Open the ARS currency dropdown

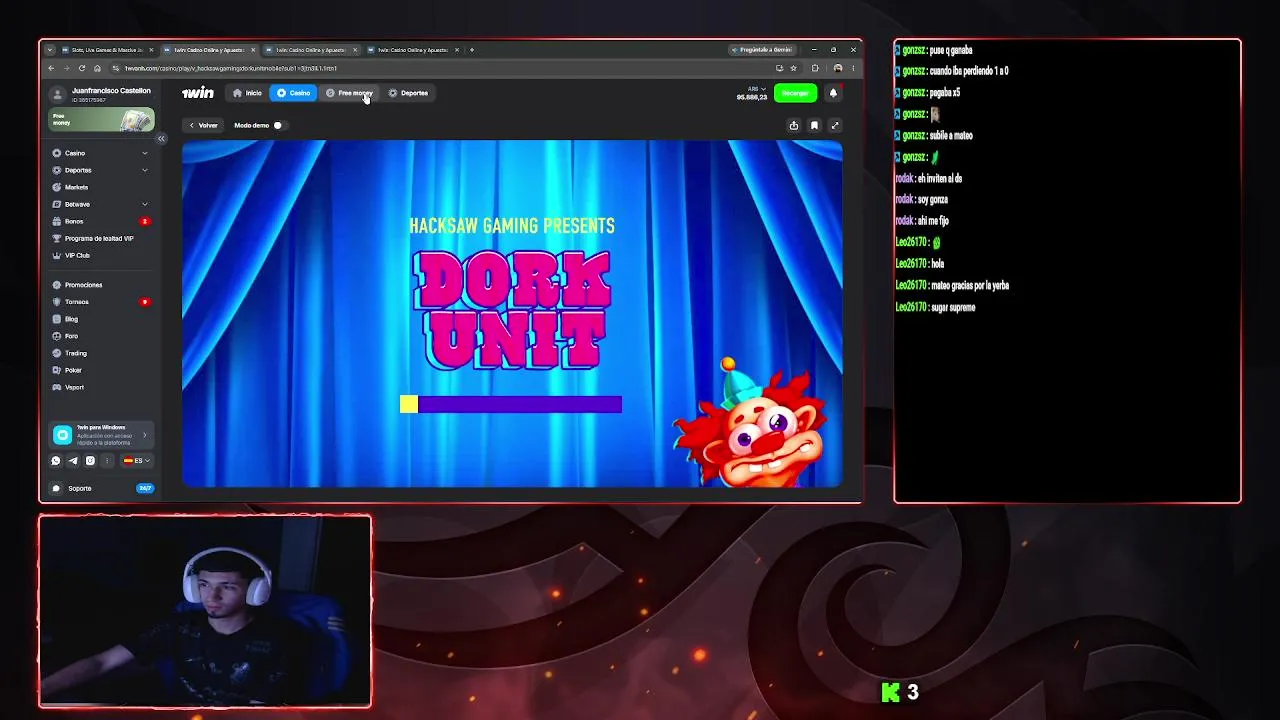[x=756, y=89]
